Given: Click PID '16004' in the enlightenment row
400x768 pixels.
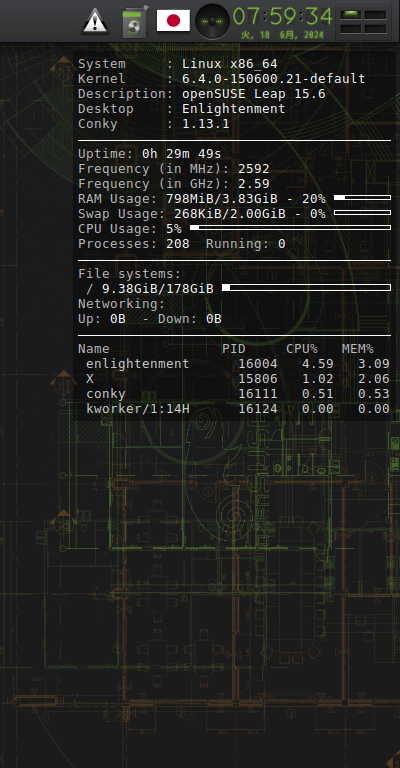Looking at the screenshot, I should point(258,364).
